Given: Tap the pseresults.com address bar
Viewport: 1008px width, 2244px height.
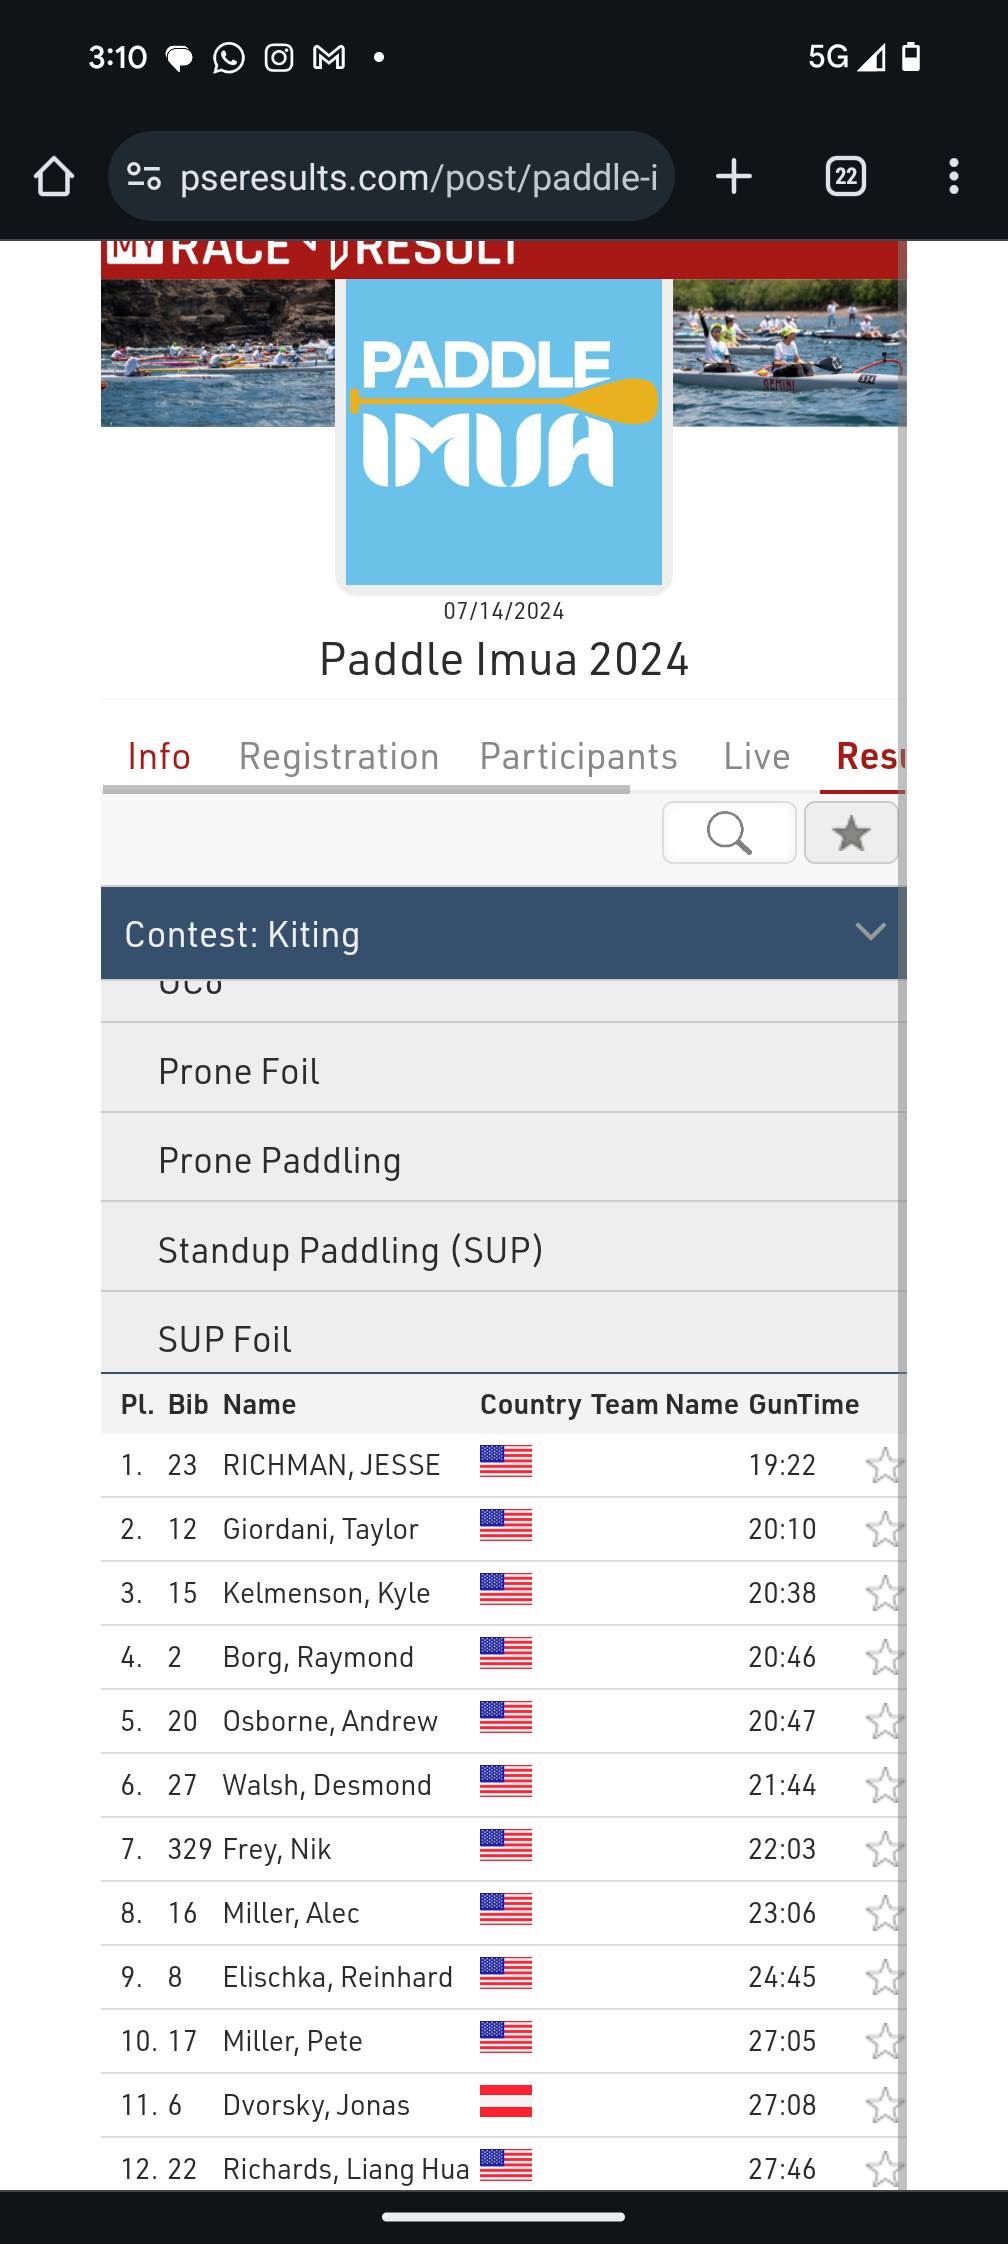Looking at the screenshot, I should click(418, 177).
